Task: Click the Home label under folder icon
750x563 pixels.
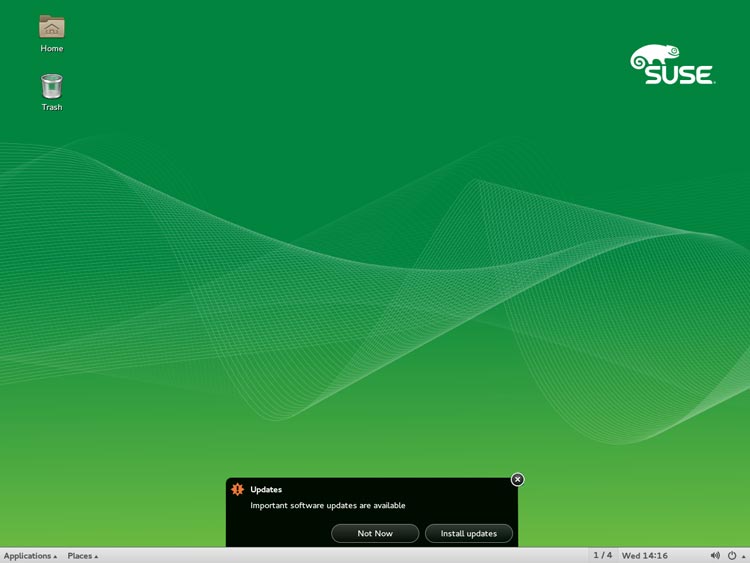Action: click(x=52, y=48)
